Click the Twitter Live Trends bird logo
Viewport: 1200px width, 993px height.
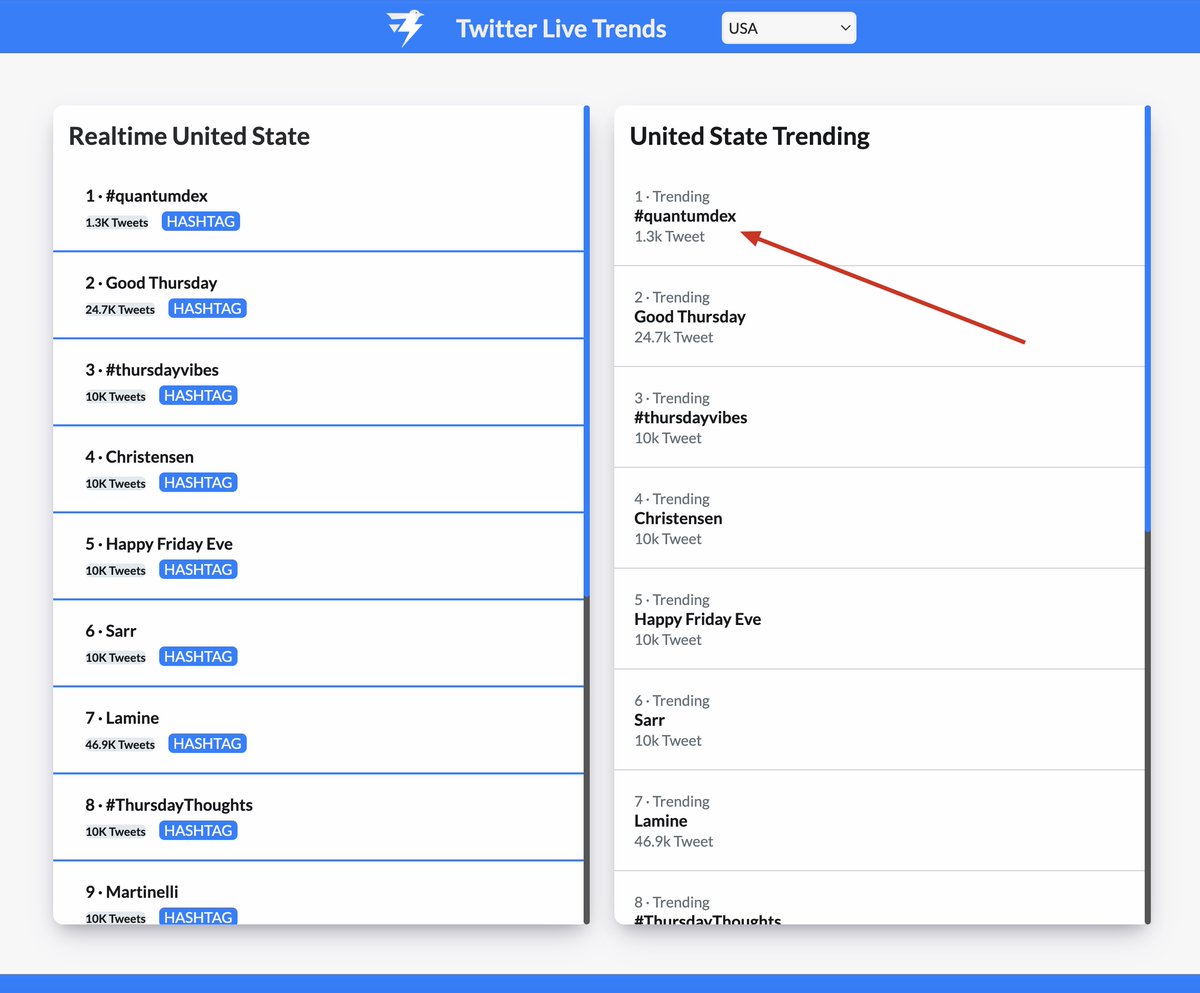pyautogui.click(x=405, y=28)
